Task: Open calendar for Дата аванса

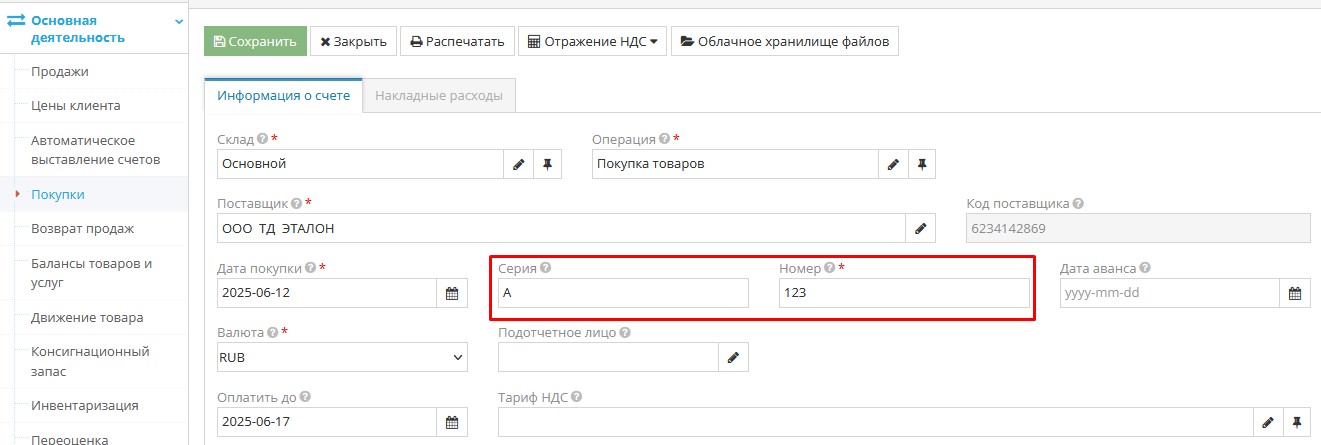Action: (1294, 293)
